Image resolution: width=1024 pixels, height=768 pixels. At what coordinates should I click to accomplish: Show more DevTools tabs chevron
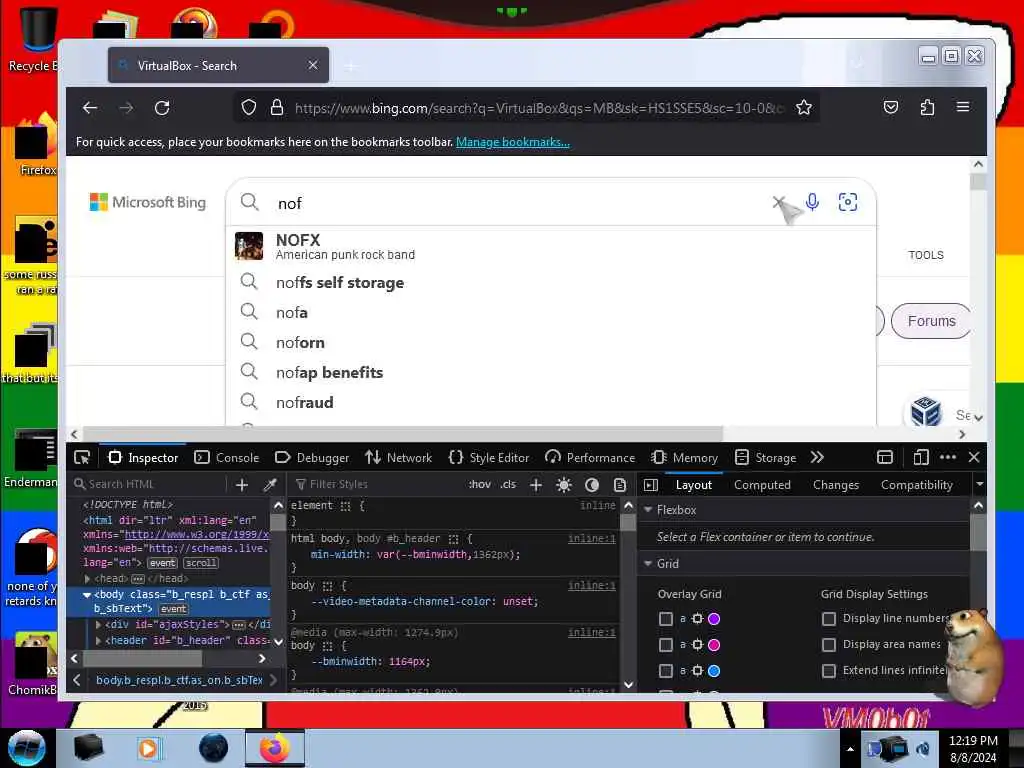817,457
